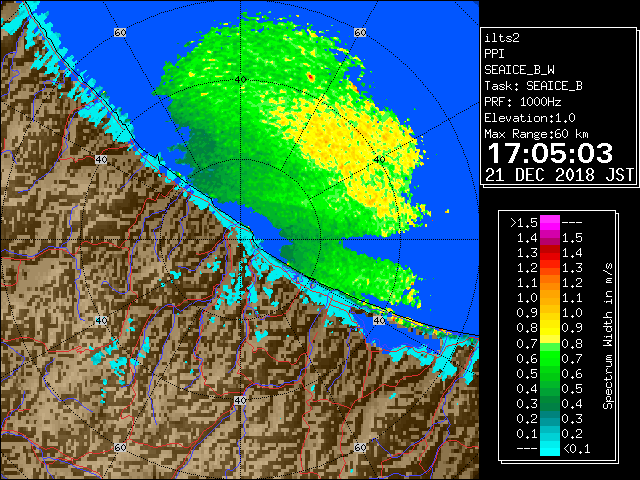Pick the bright cyan swatch for <0.1
640x480 pixels.
click(x=550, y=449)
